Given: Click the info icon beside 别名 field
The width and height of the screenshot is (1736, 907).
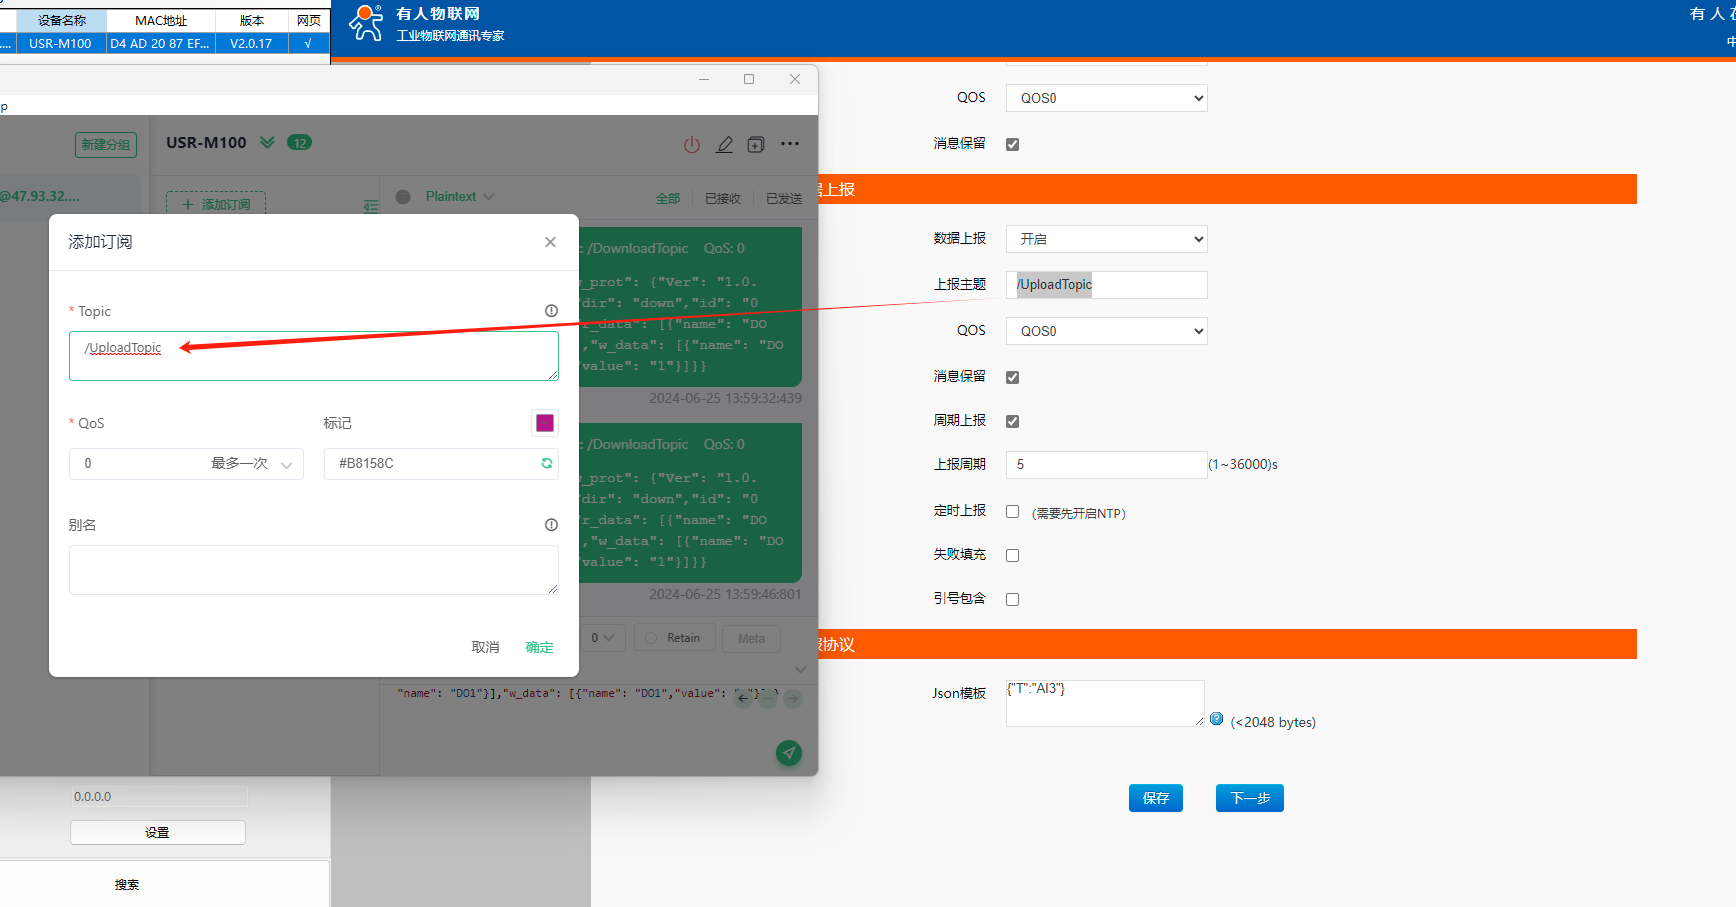Looking at the screenshot, I should coord(551,525).
